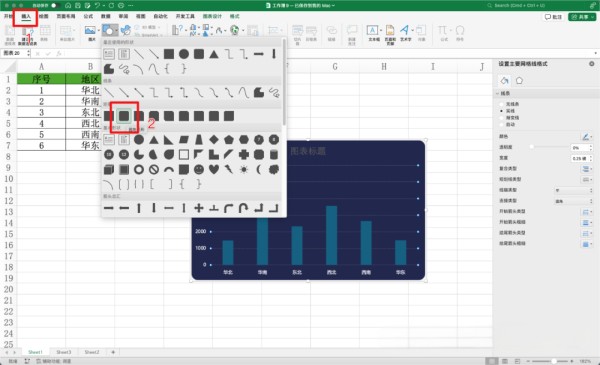The height and width of the screenshot is (365, 600).
Task: Select the Moon crescent shape
Action: [259, 169]
